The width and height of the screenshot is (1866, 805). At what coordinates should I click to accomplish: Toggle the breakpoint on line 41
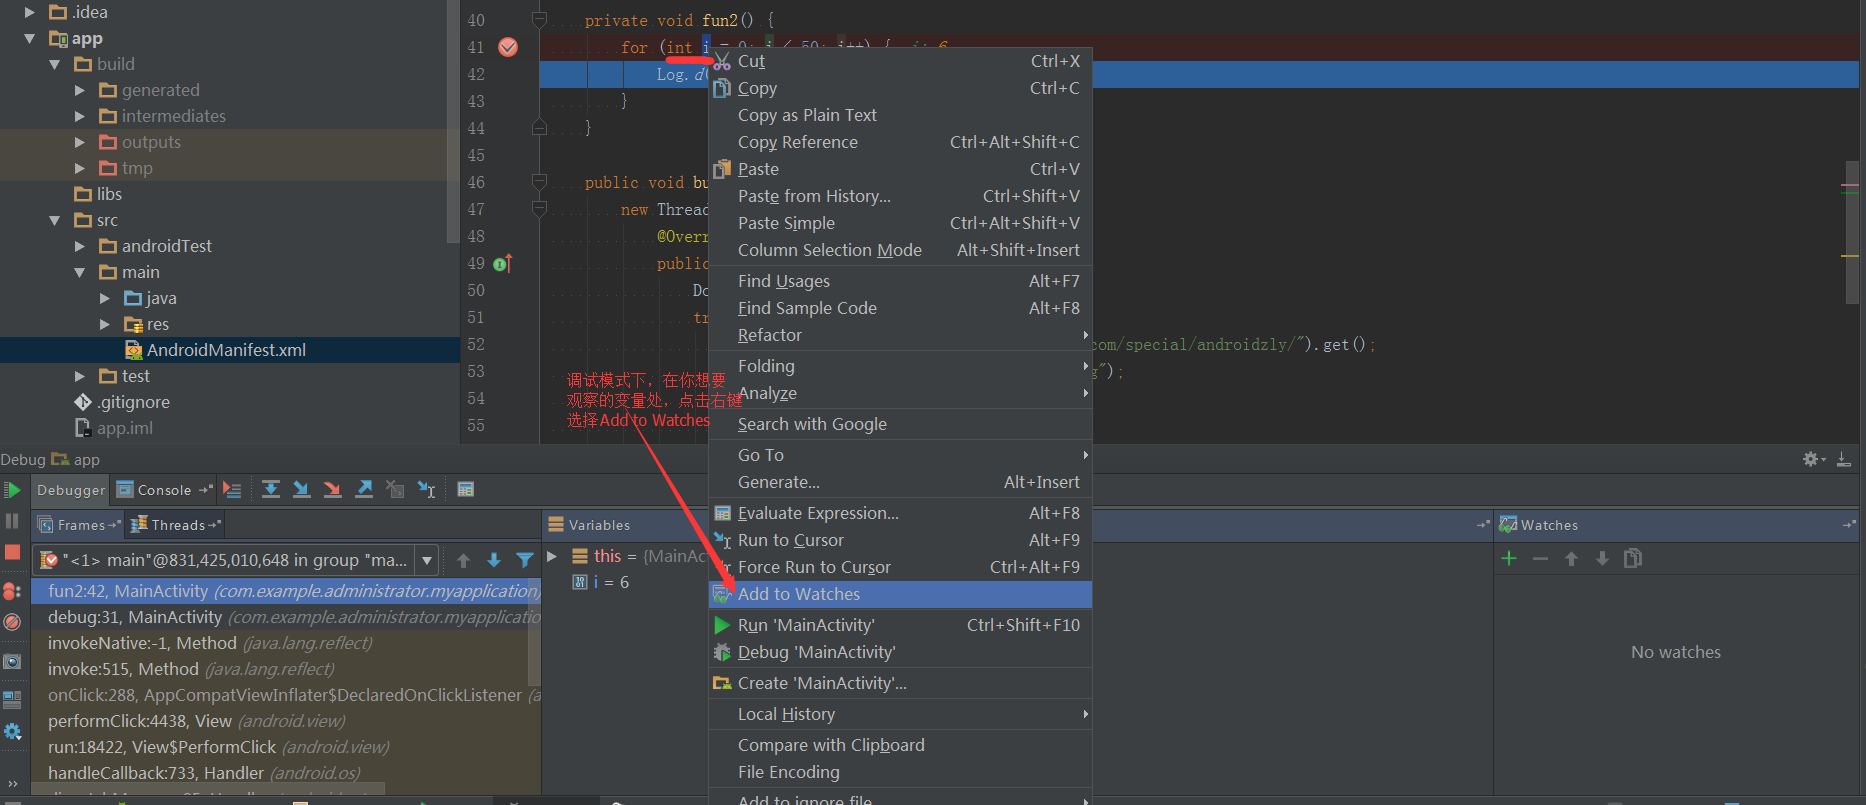508,47
